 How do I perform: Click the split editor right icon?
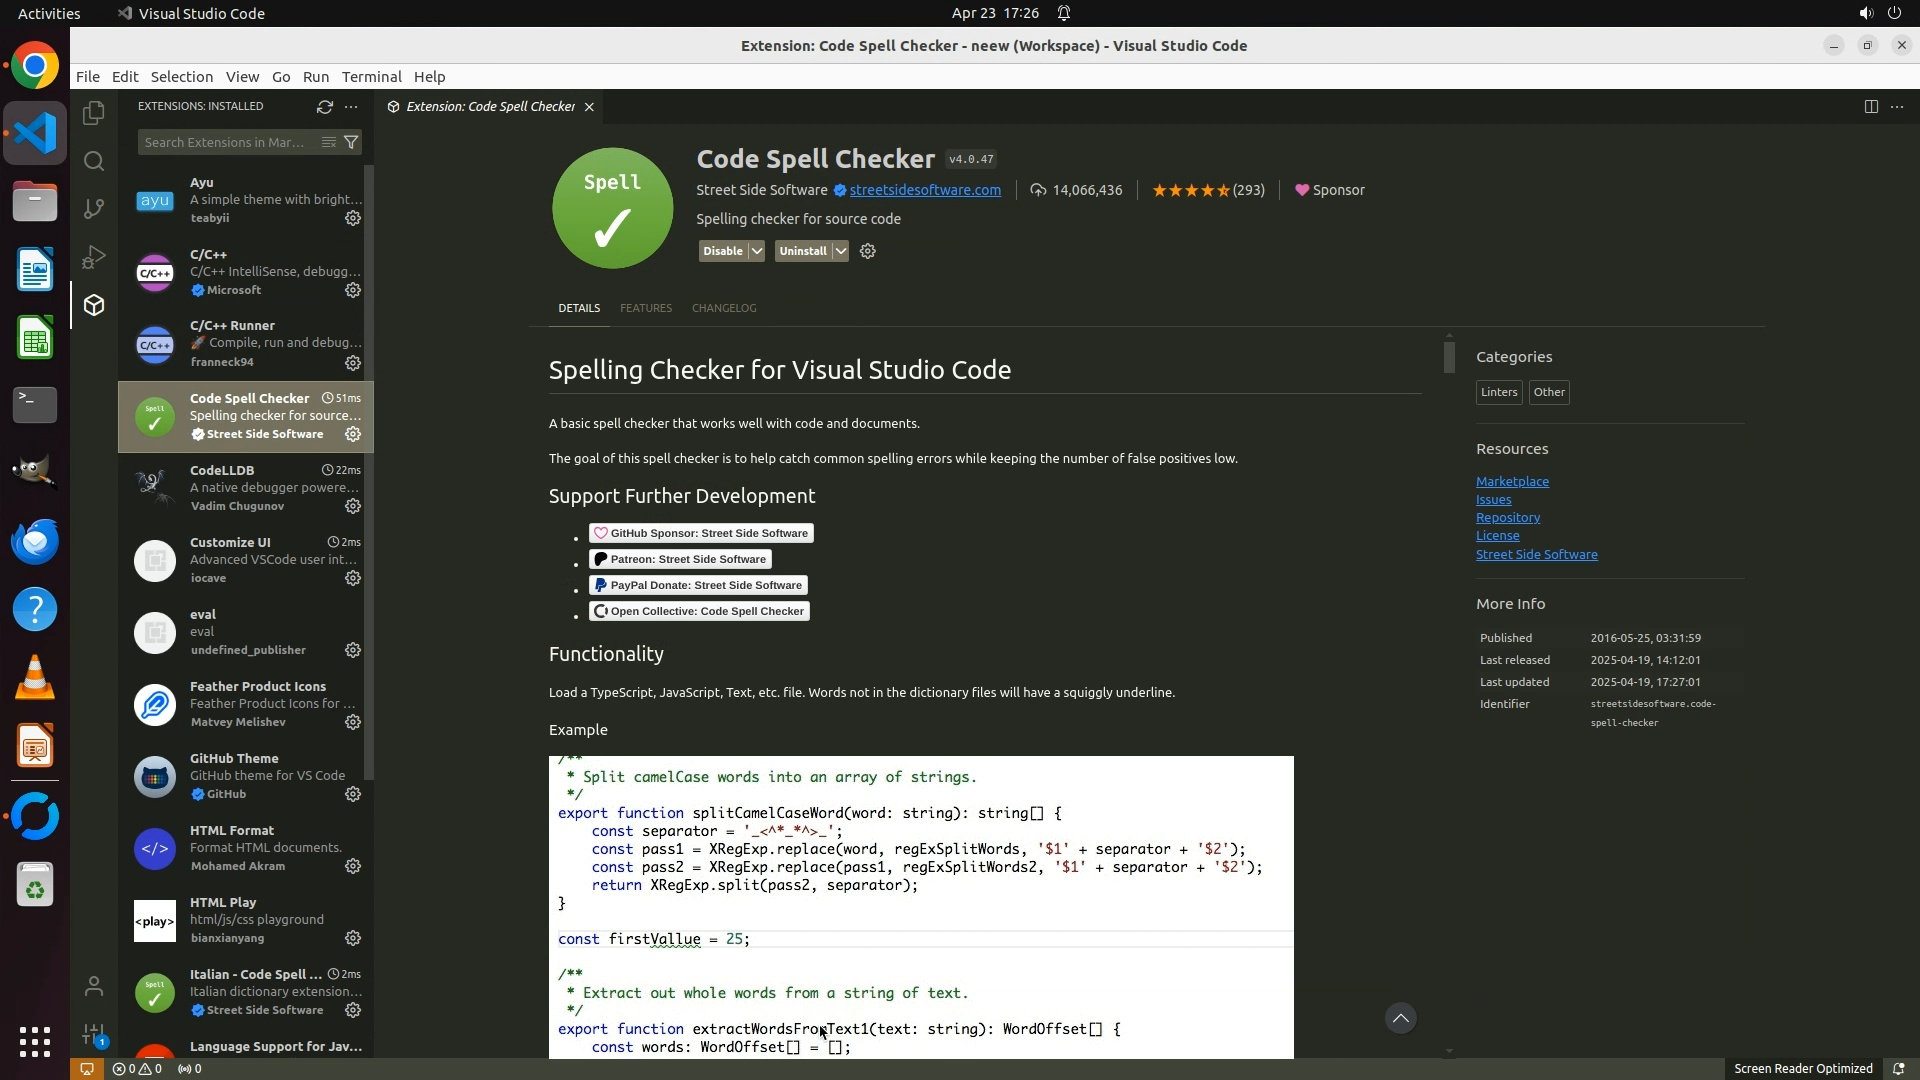coord(1870,106)
